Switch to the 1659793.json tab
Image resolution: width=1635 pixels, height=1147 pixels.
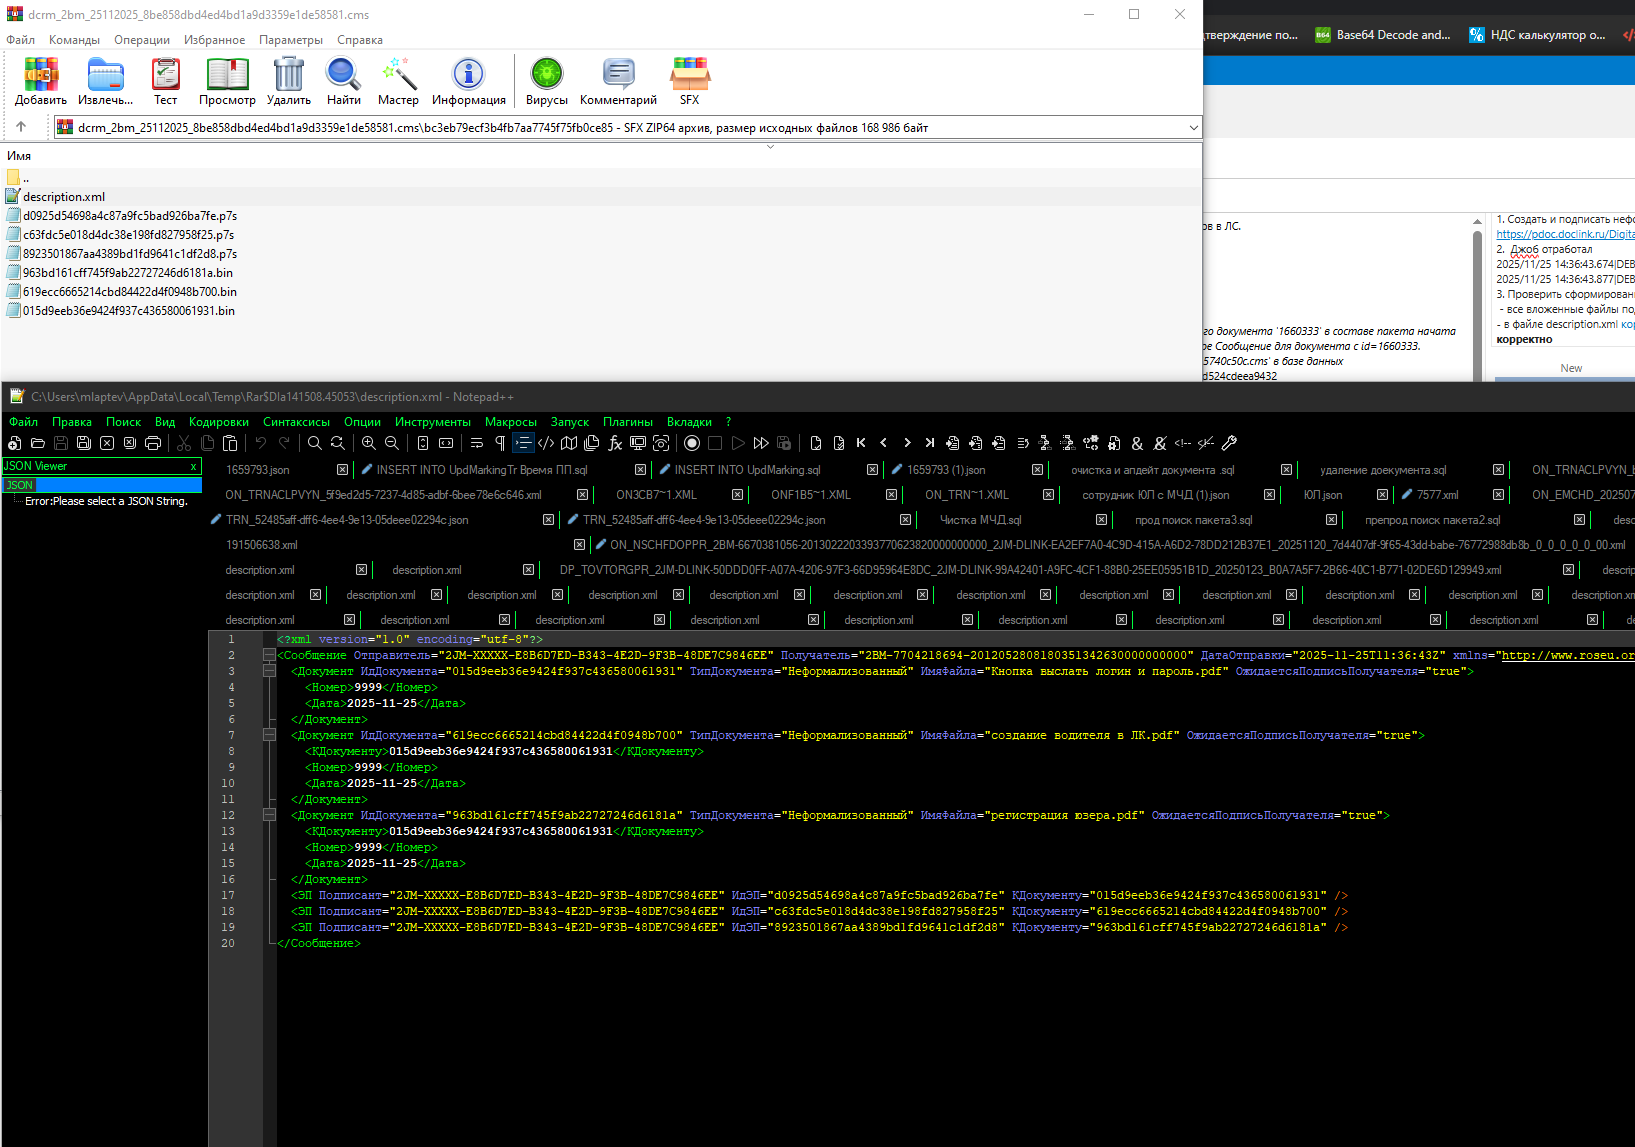coord(257,470)
